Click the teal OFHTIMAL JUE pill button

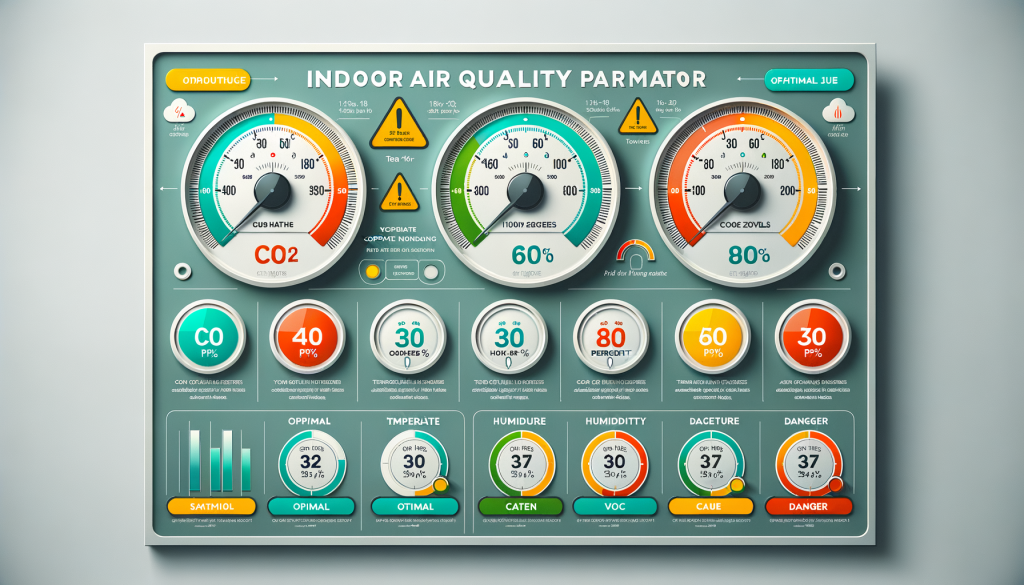click(x=809, y=80)
